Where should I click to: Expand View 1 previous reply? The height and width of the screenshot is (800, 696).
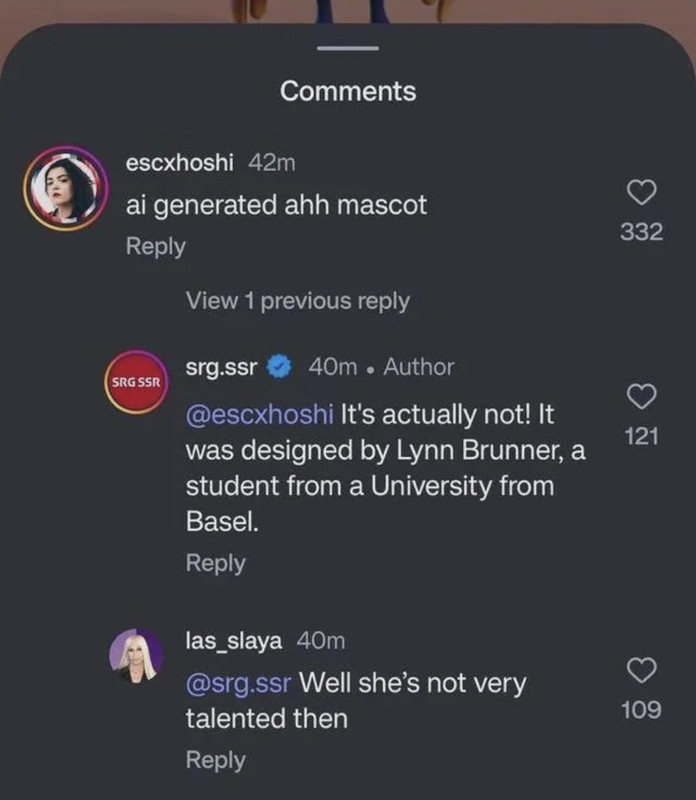[x=297, y=301]
